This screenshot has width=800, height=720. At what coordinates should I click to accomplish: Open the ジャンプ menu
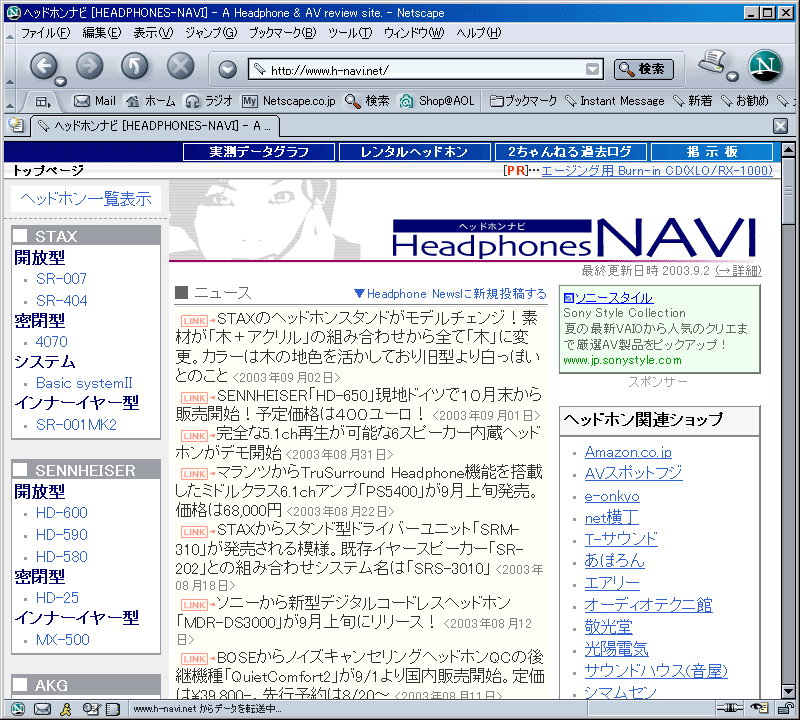(x=211, y=33)
